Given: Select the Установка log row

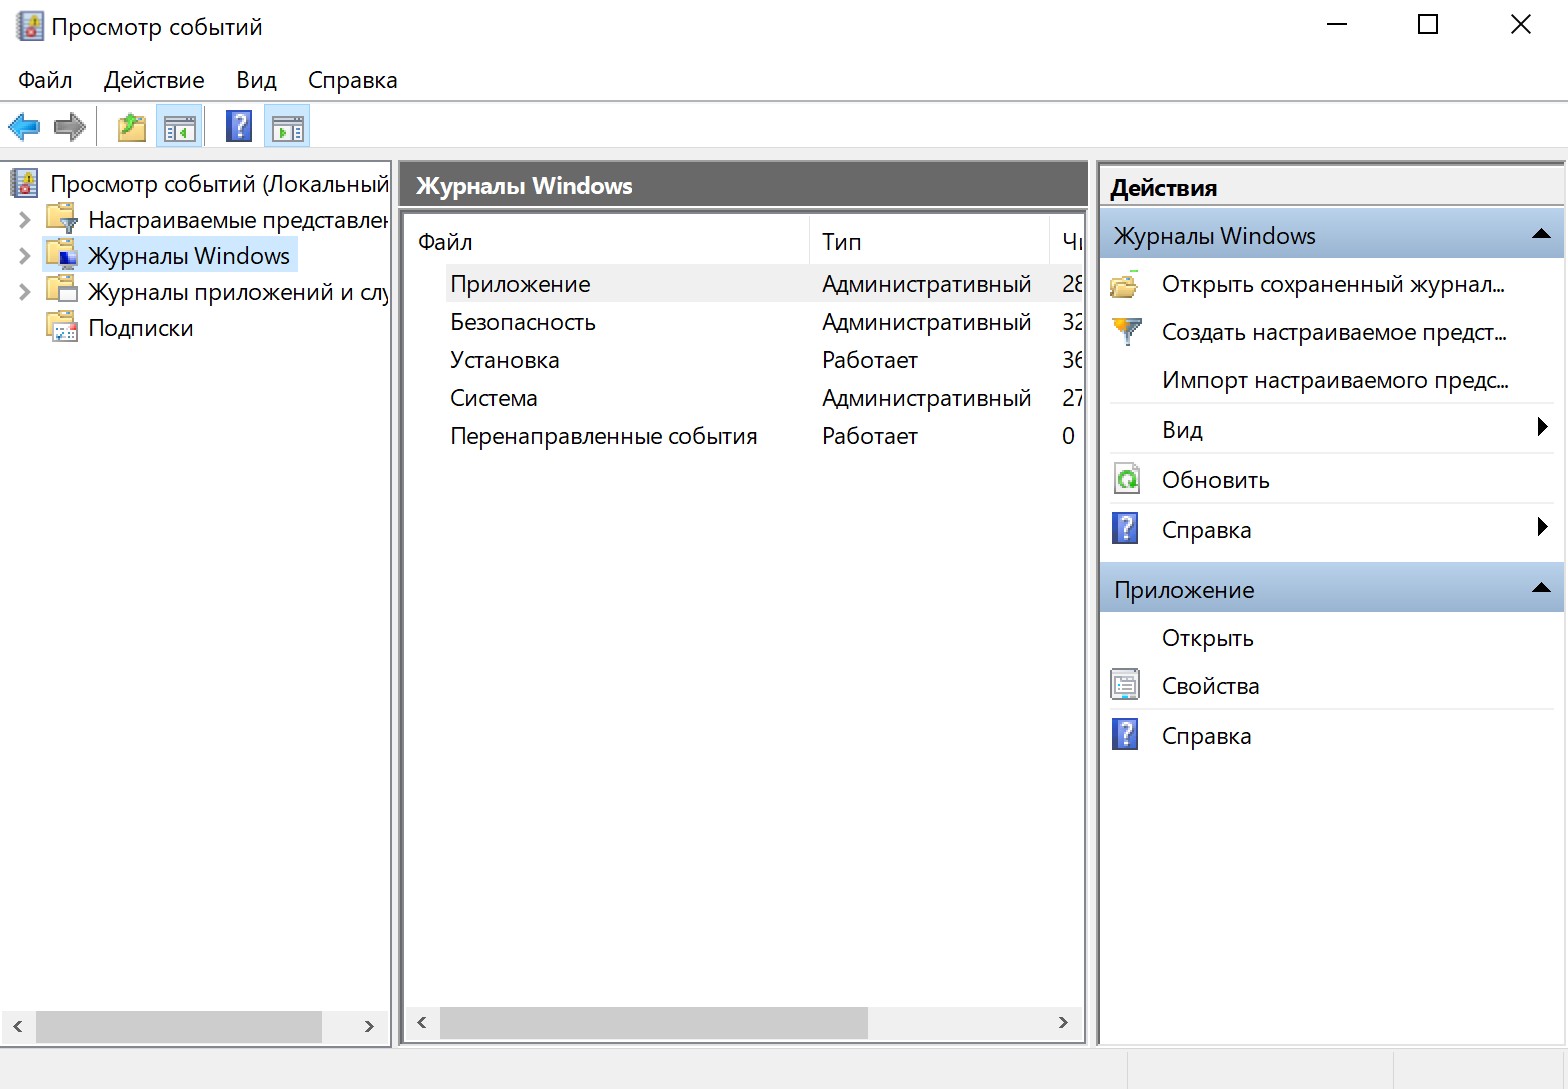Looking at the screenshot, I should tap(764, 360).
